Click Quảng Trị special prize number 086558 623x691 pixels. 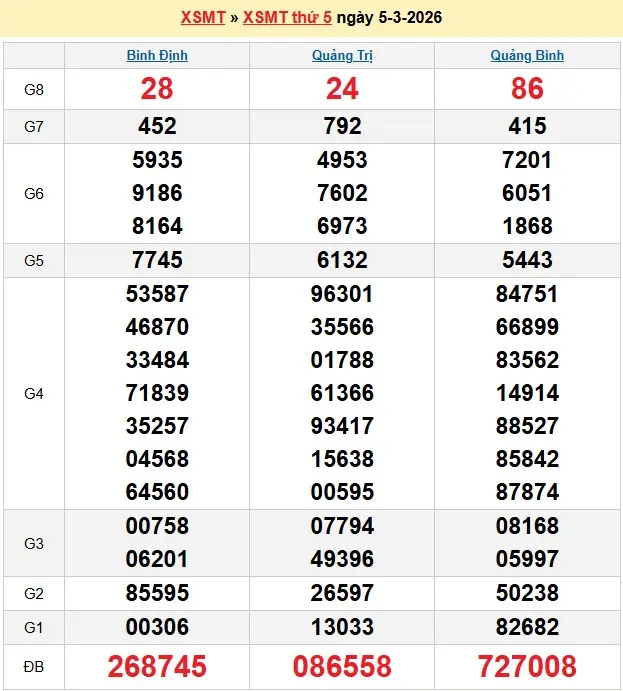(342, 666)
